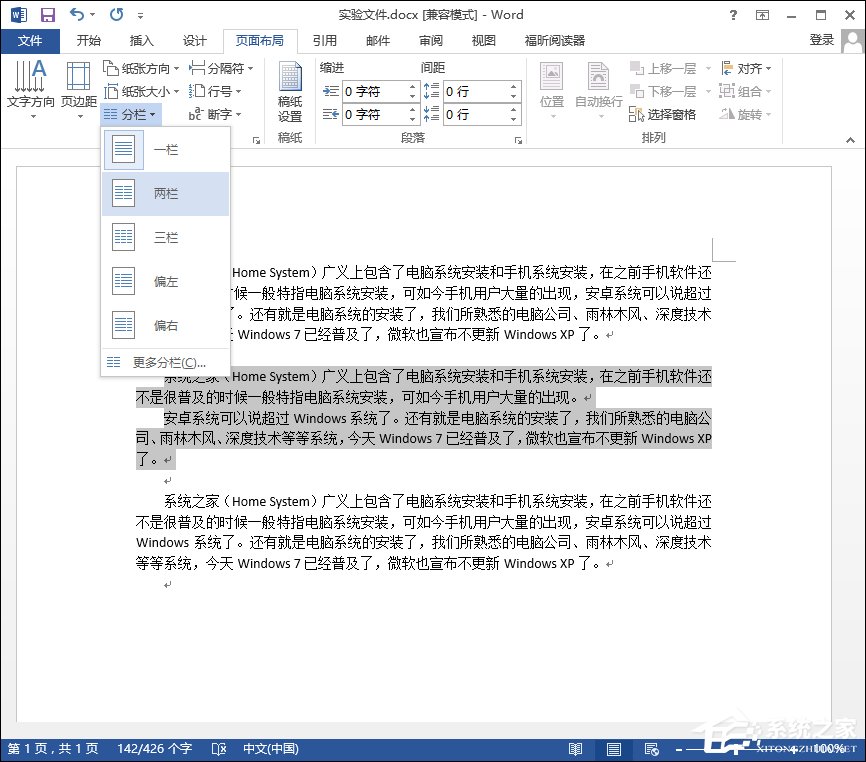Select 两栏 from the columns menu
The image size is (866, 762).
coord(165,192)
